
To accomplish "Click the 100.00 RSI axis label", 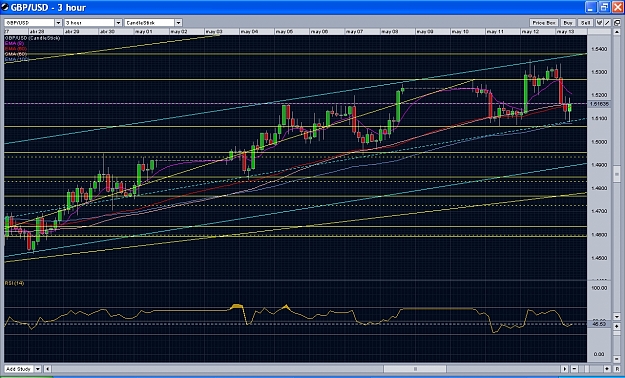I will (599, 288).
